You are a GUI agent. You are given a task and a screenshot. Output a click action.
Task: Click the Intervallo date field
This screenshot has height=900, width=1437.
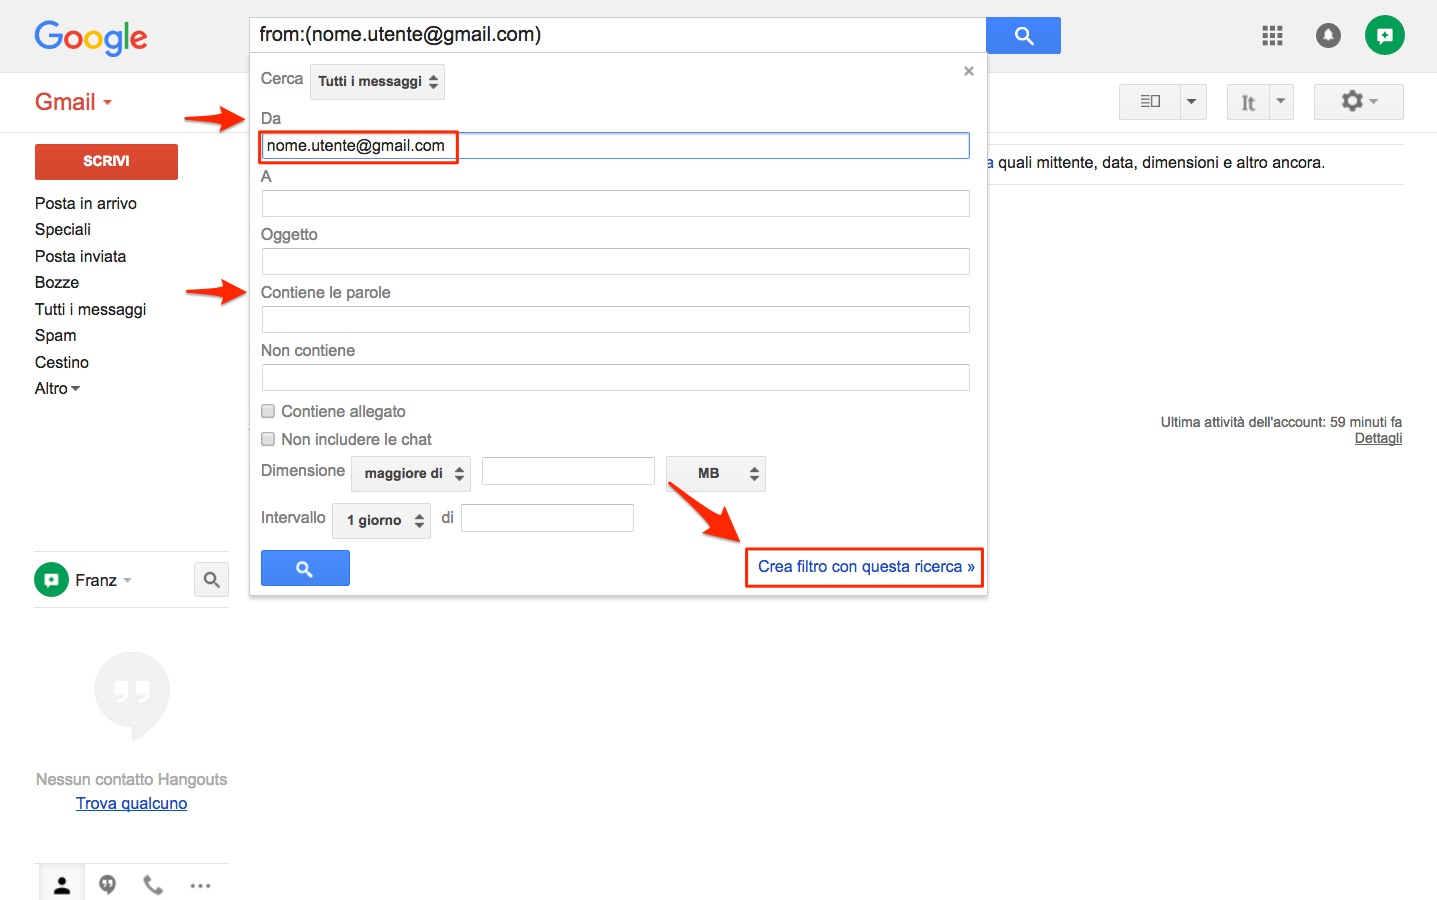tap(547, 518)
